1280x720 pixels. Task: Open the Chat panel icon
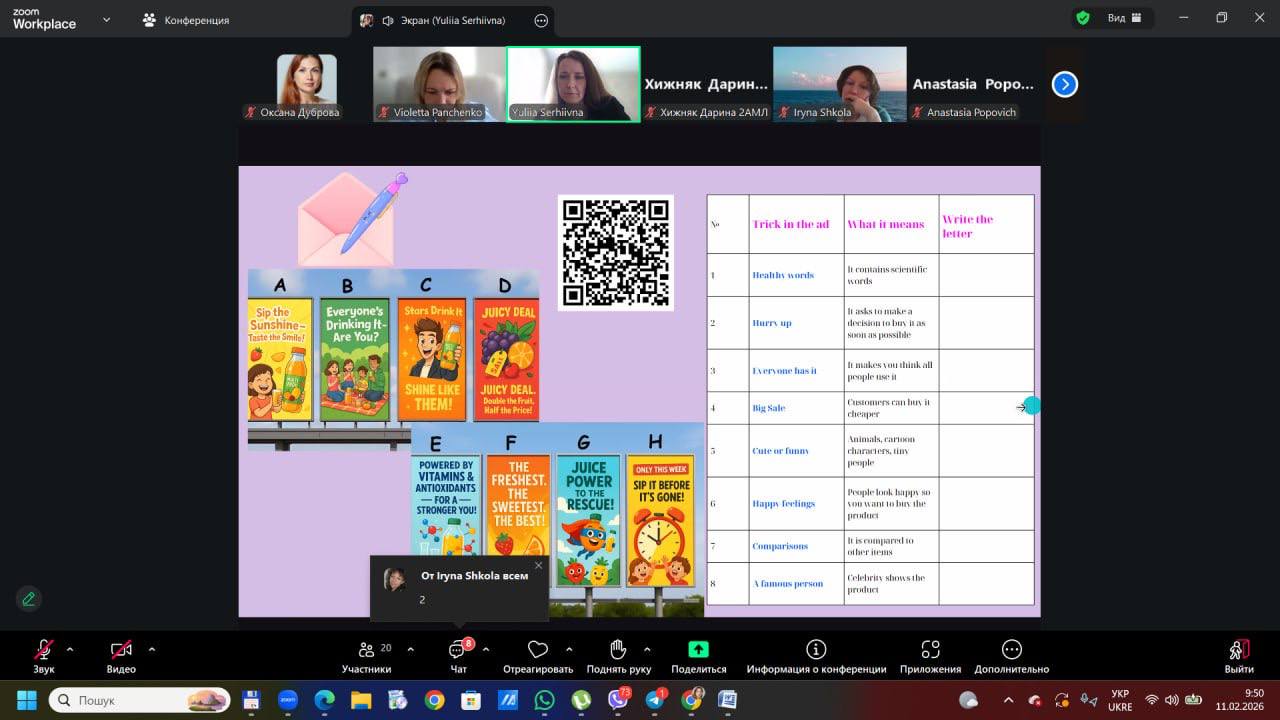coord(458,650)
